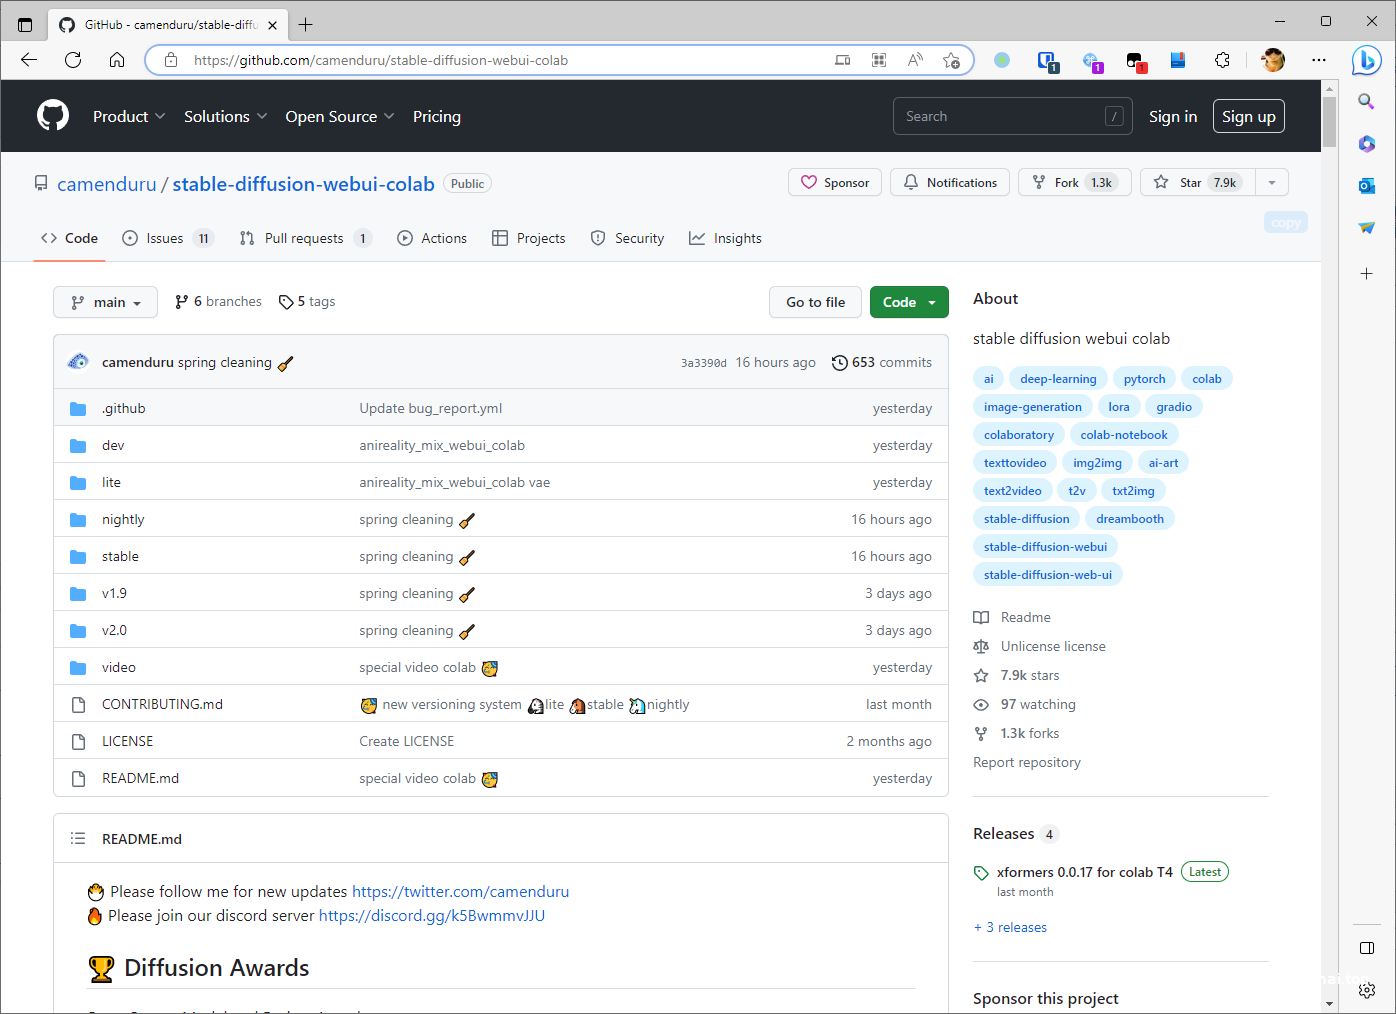This screenshot has height=1014, width=1396.
Task: Open the .github folder
Action: coord(124,408)
